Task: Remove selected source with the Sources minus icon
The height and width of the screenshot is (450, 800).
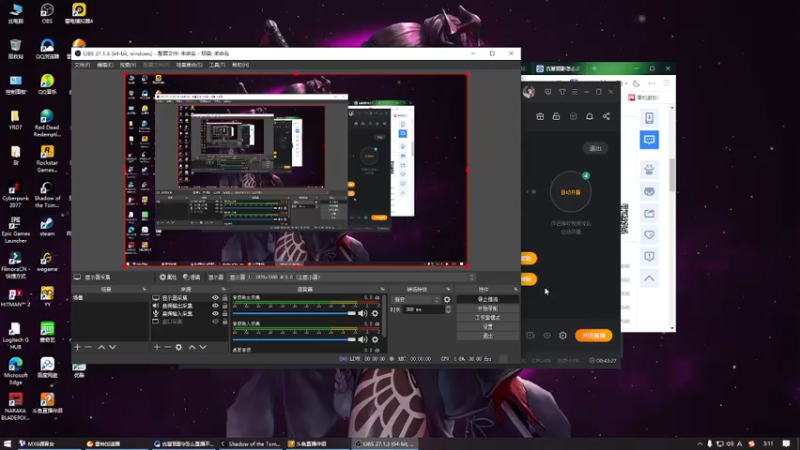Action: point(167,347)
